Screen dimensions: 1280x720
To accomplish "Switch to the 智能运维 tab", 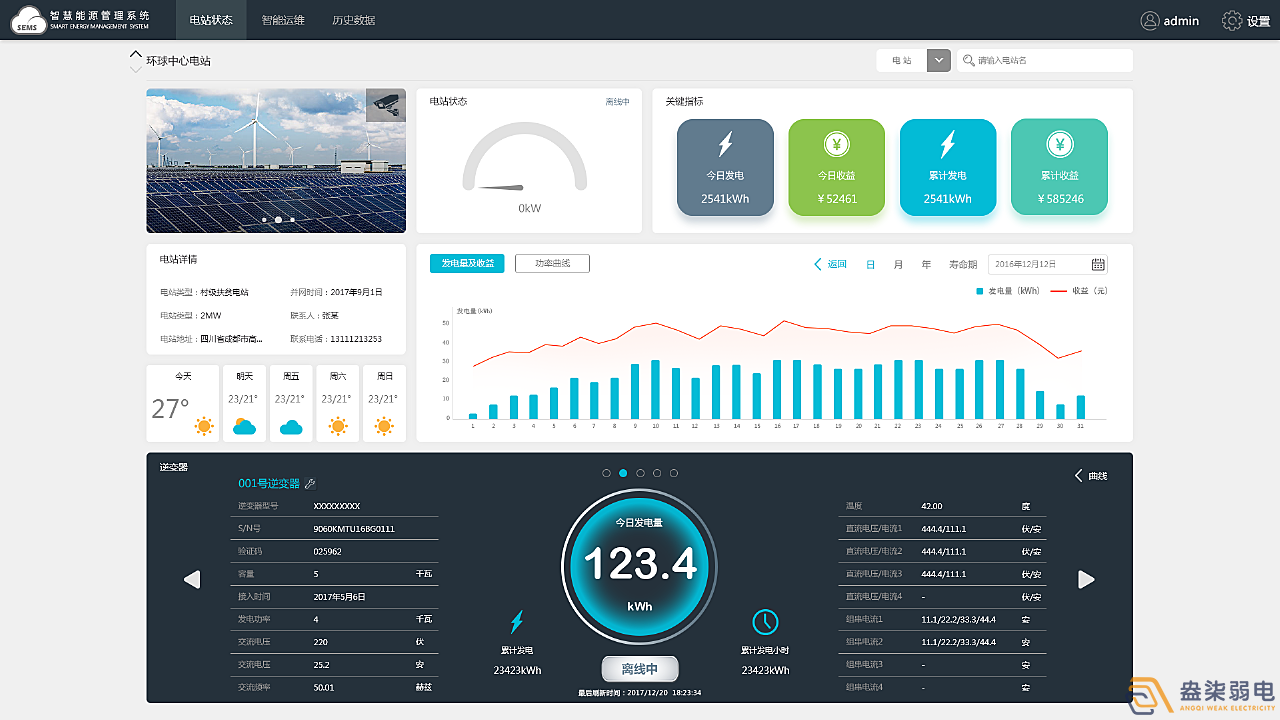I will (x=283, y=20).
